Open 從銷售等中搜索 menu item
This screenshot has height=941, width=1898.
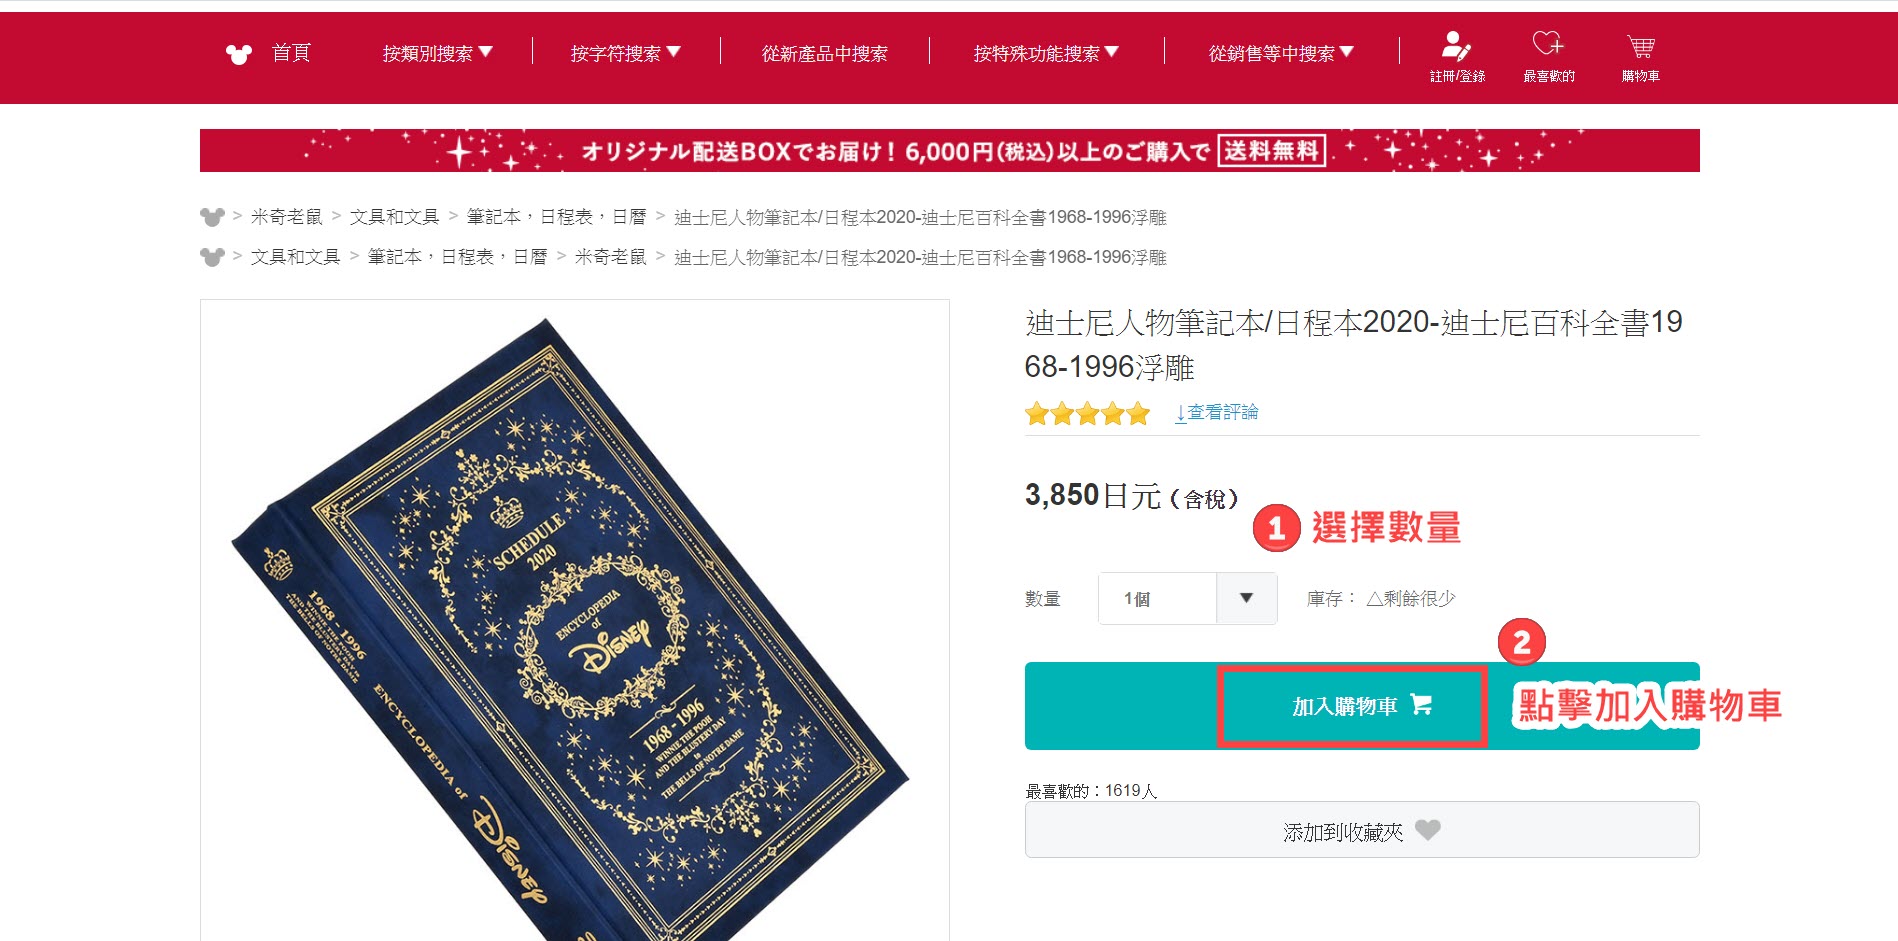[1281, 53]
